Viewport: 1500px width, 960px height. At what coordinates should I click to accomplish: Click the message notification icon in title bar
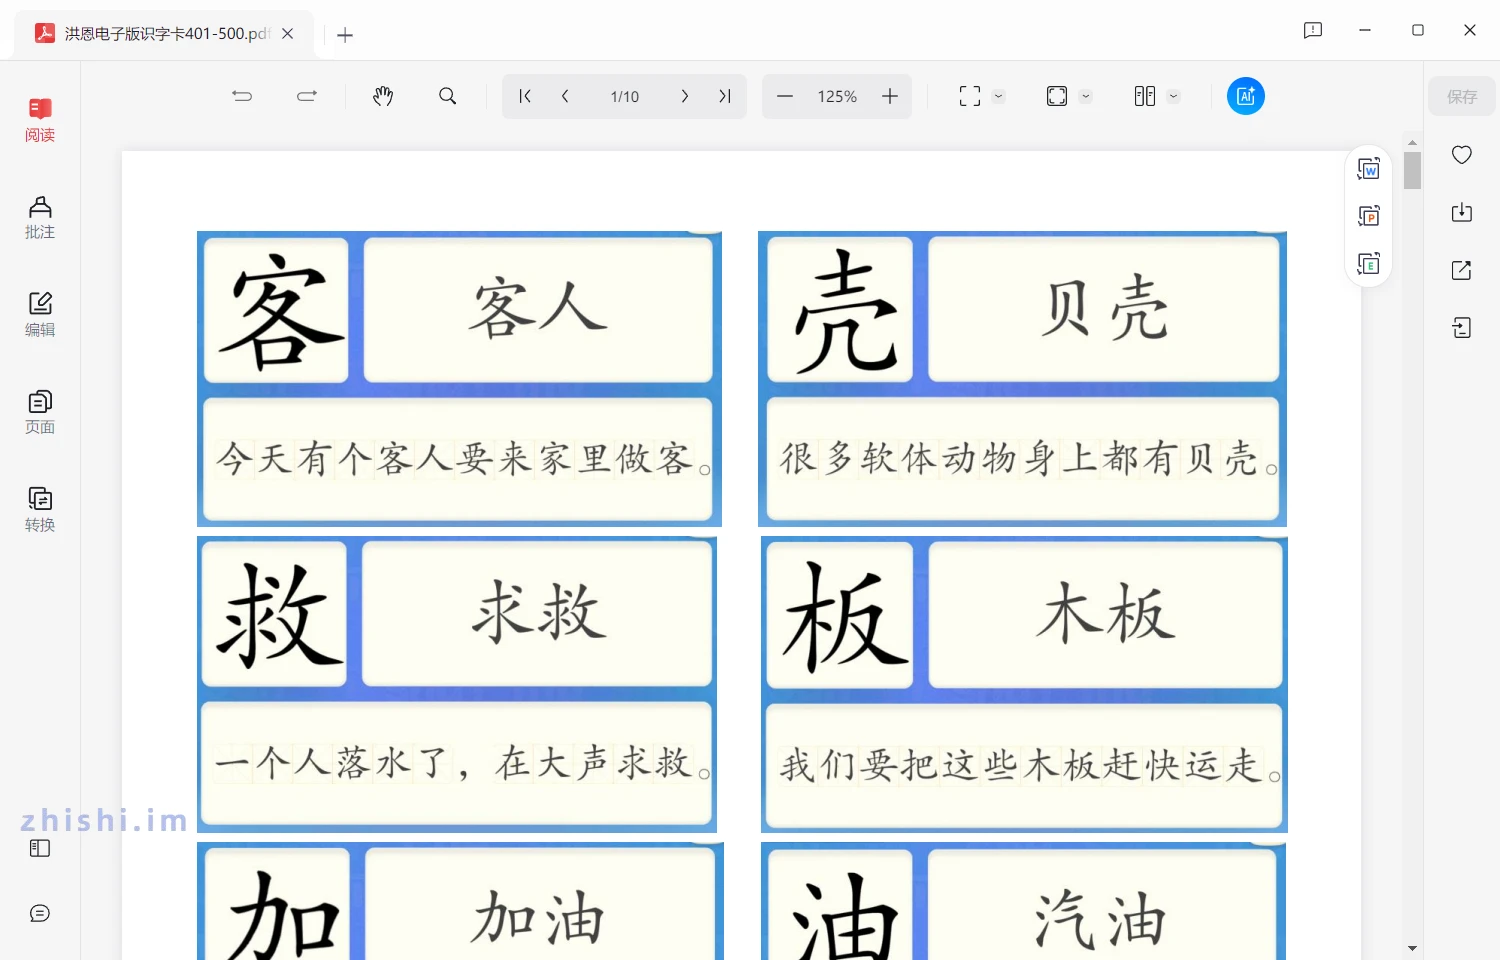tap(1313, 30)
